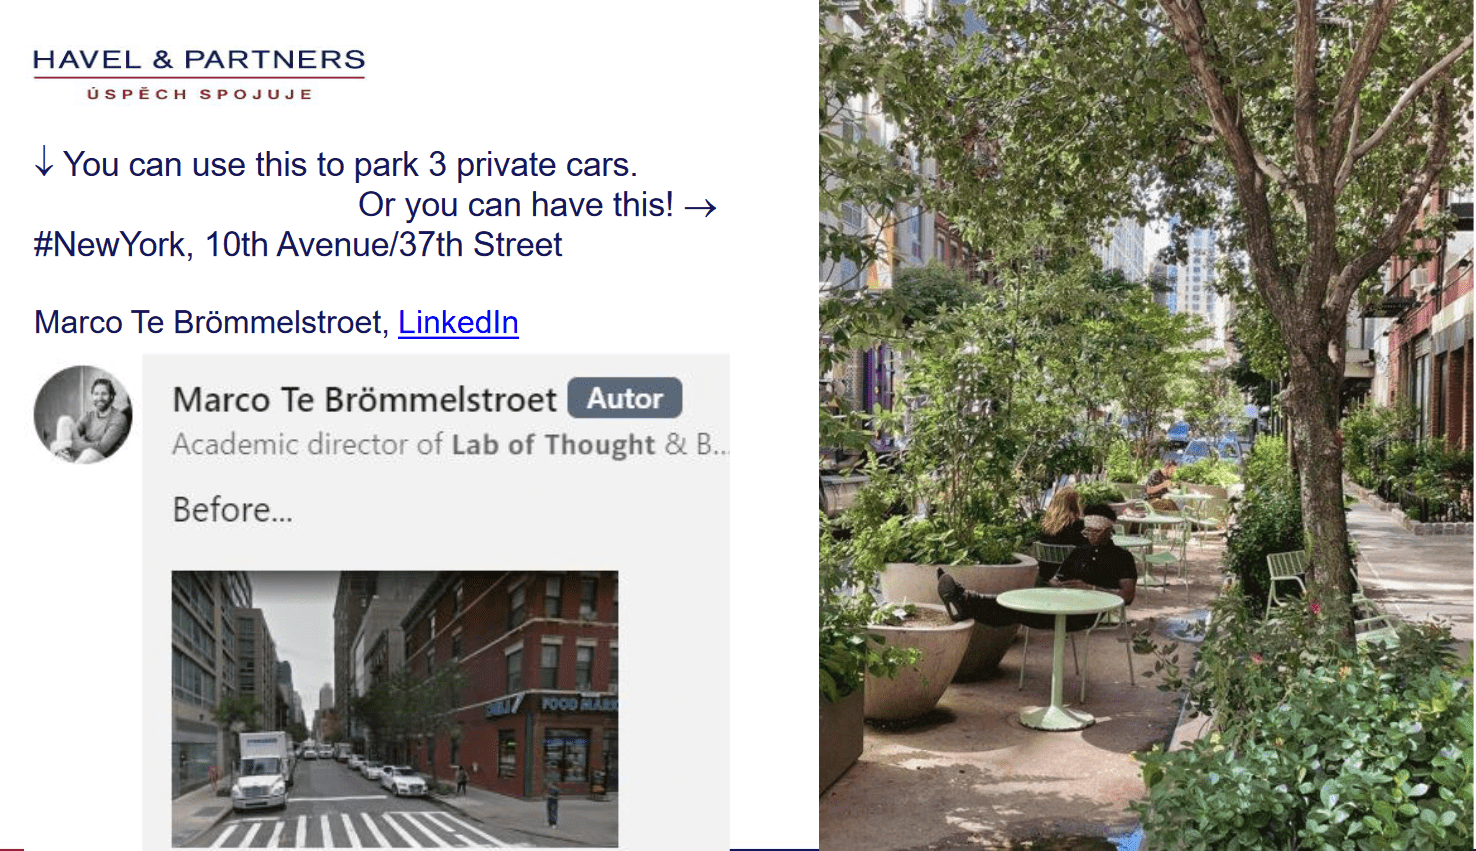Click the right arrow after 'have this!'

click(x=701, y=207)
